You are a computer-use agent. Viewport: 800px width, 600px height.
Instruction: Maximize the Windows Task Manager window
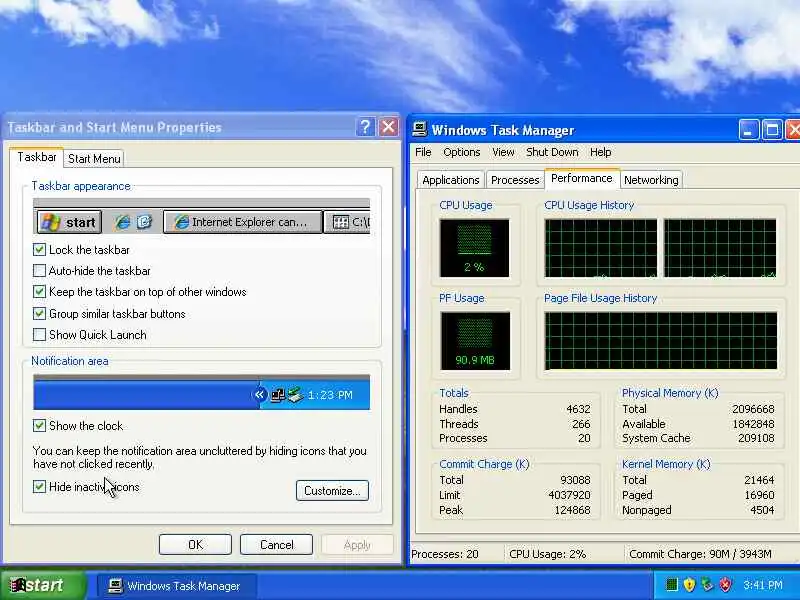(772, 130)
